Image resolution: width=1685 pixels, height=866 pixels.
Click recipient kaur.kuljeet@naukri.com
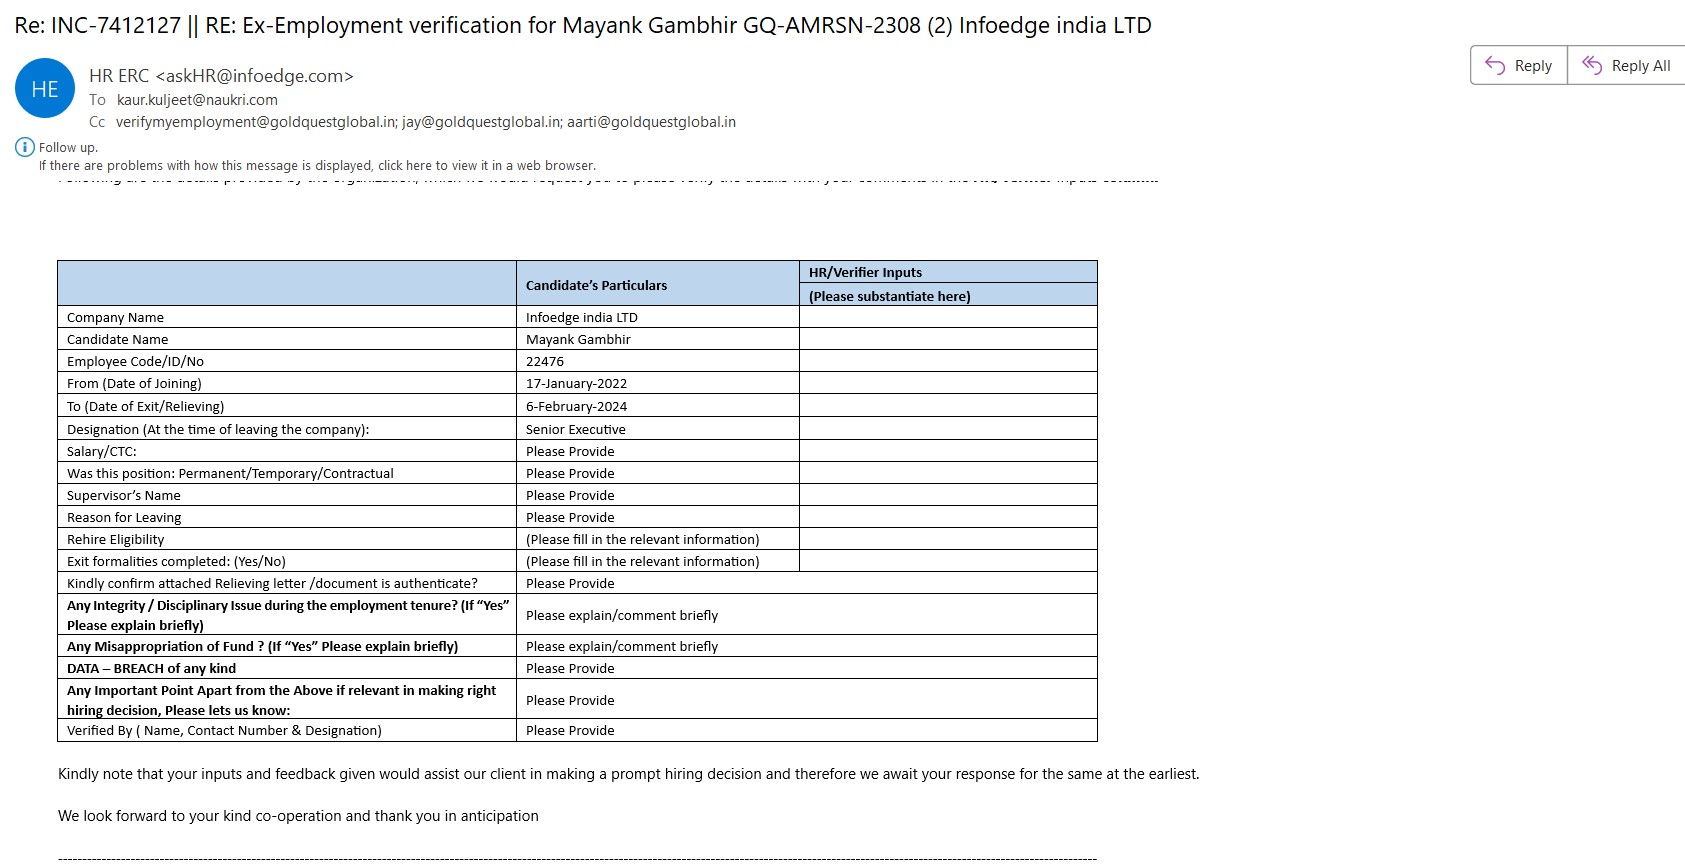(197, 100)
